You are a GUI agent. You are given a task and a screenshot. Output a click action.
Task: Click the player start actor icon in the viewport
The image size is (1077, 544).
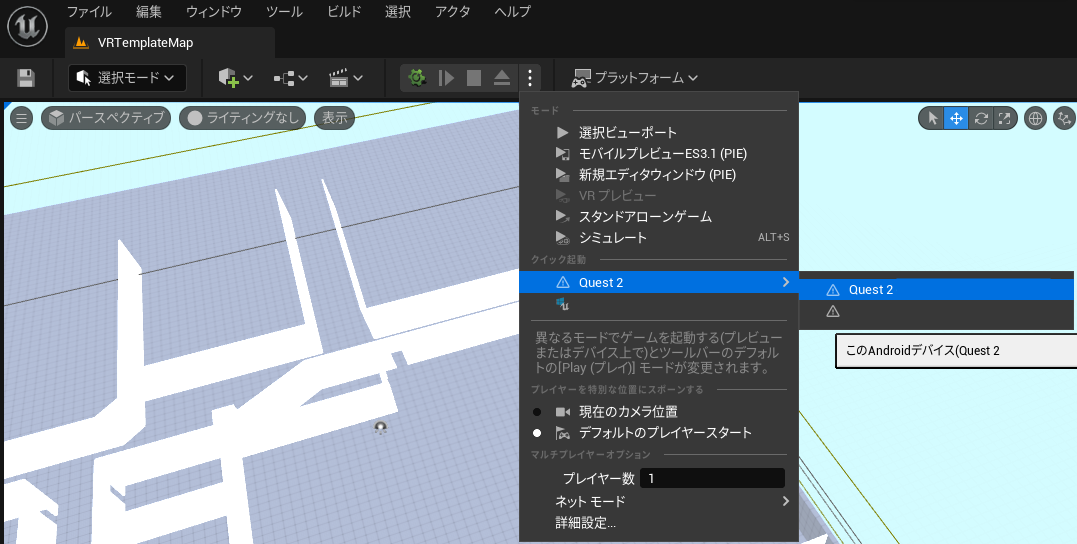point(381,428)
